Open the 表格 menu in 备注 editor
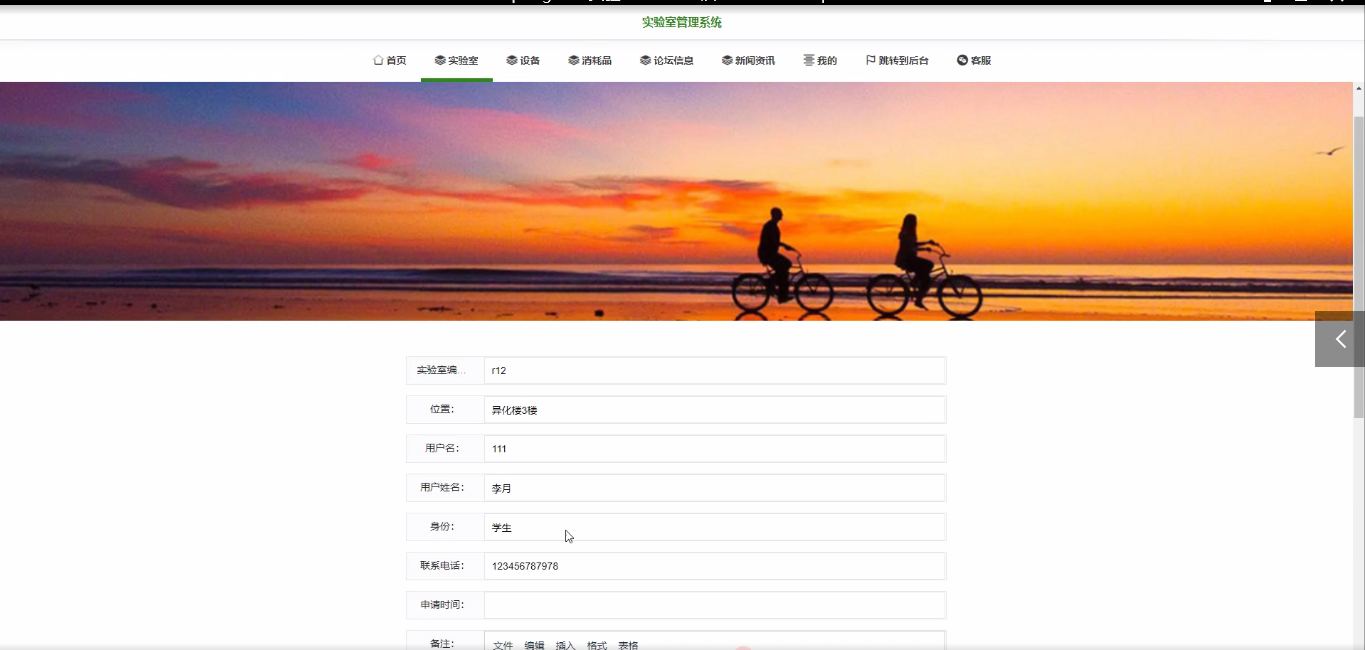The image size is (1365, 650). coord(628,645)
